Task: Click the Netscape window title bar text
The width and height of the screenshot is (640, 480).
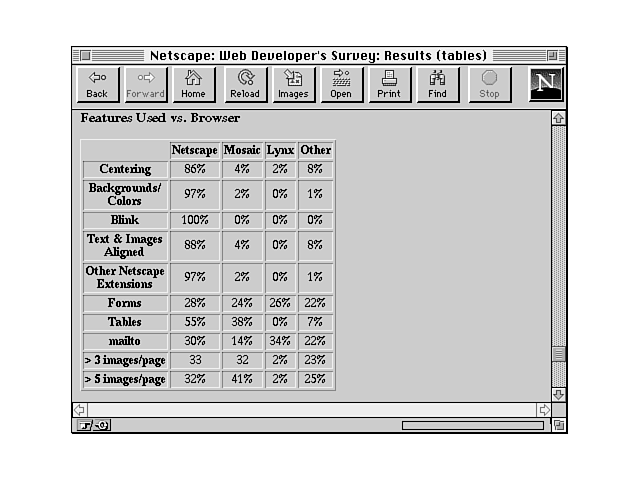Action: 318,55
